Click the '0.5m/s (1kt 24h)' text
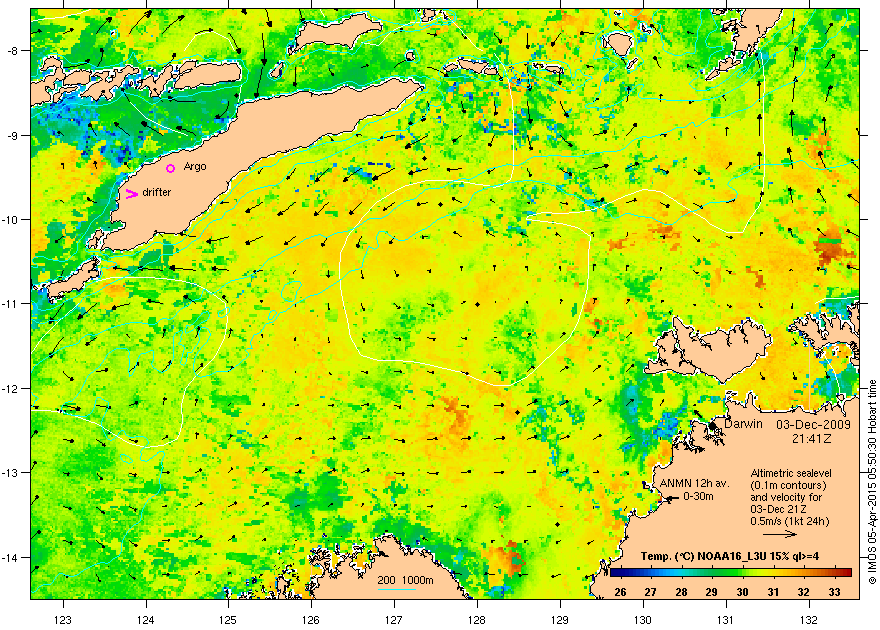The width and height of the screenshot is (880, 630). pos(790,521)
